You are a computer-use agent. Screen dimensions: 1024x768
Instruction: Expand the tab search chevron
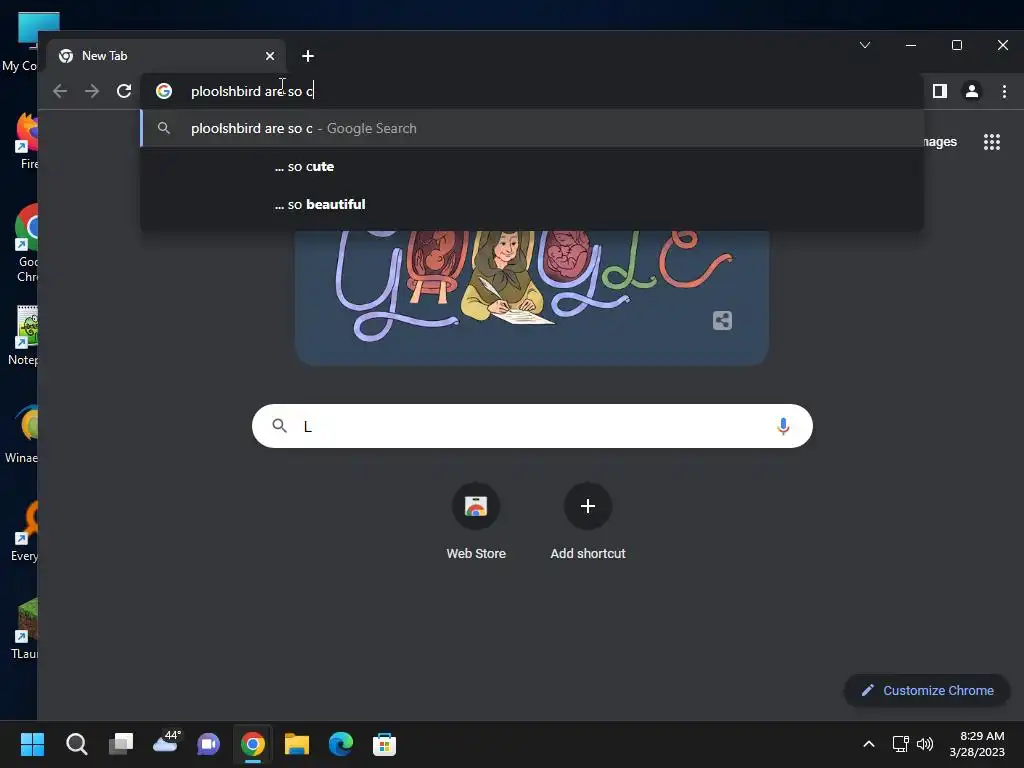point(865,45)
